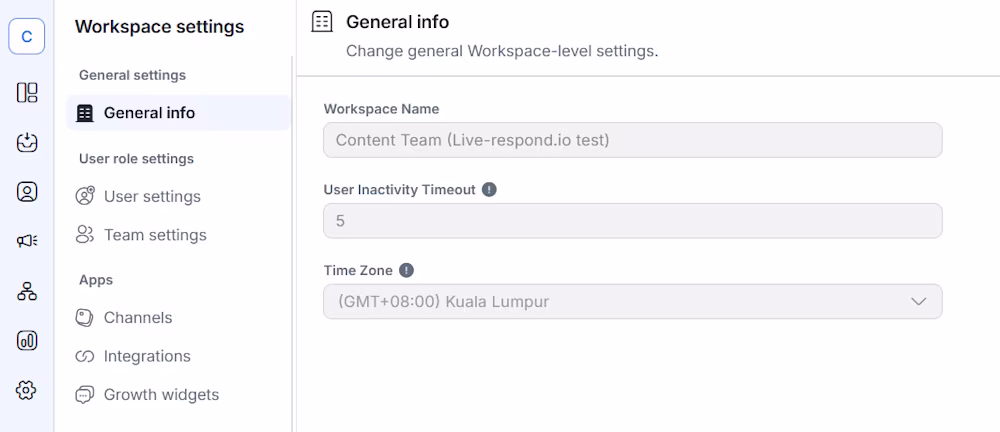Screen dimensions: 1000x432
Task: Click the User Inactivity Timeout field
Action: pos(632,220)
